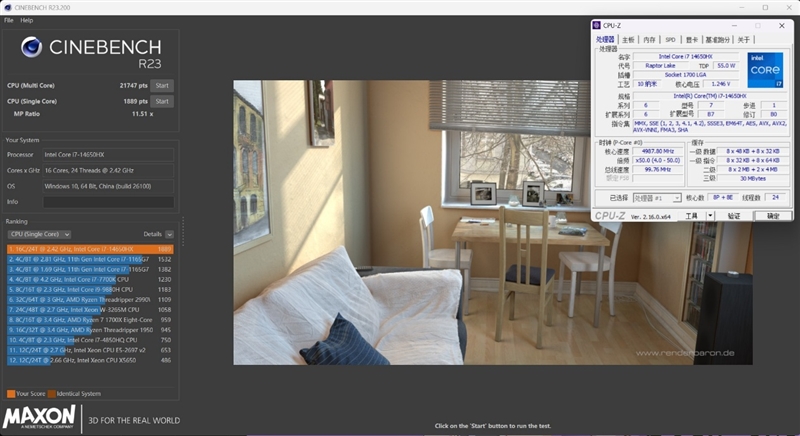The width and height of the screenshot is (800, 436).
Task: Select the Threadripper 1950 ranking row
Action: (x=90, y=330)
